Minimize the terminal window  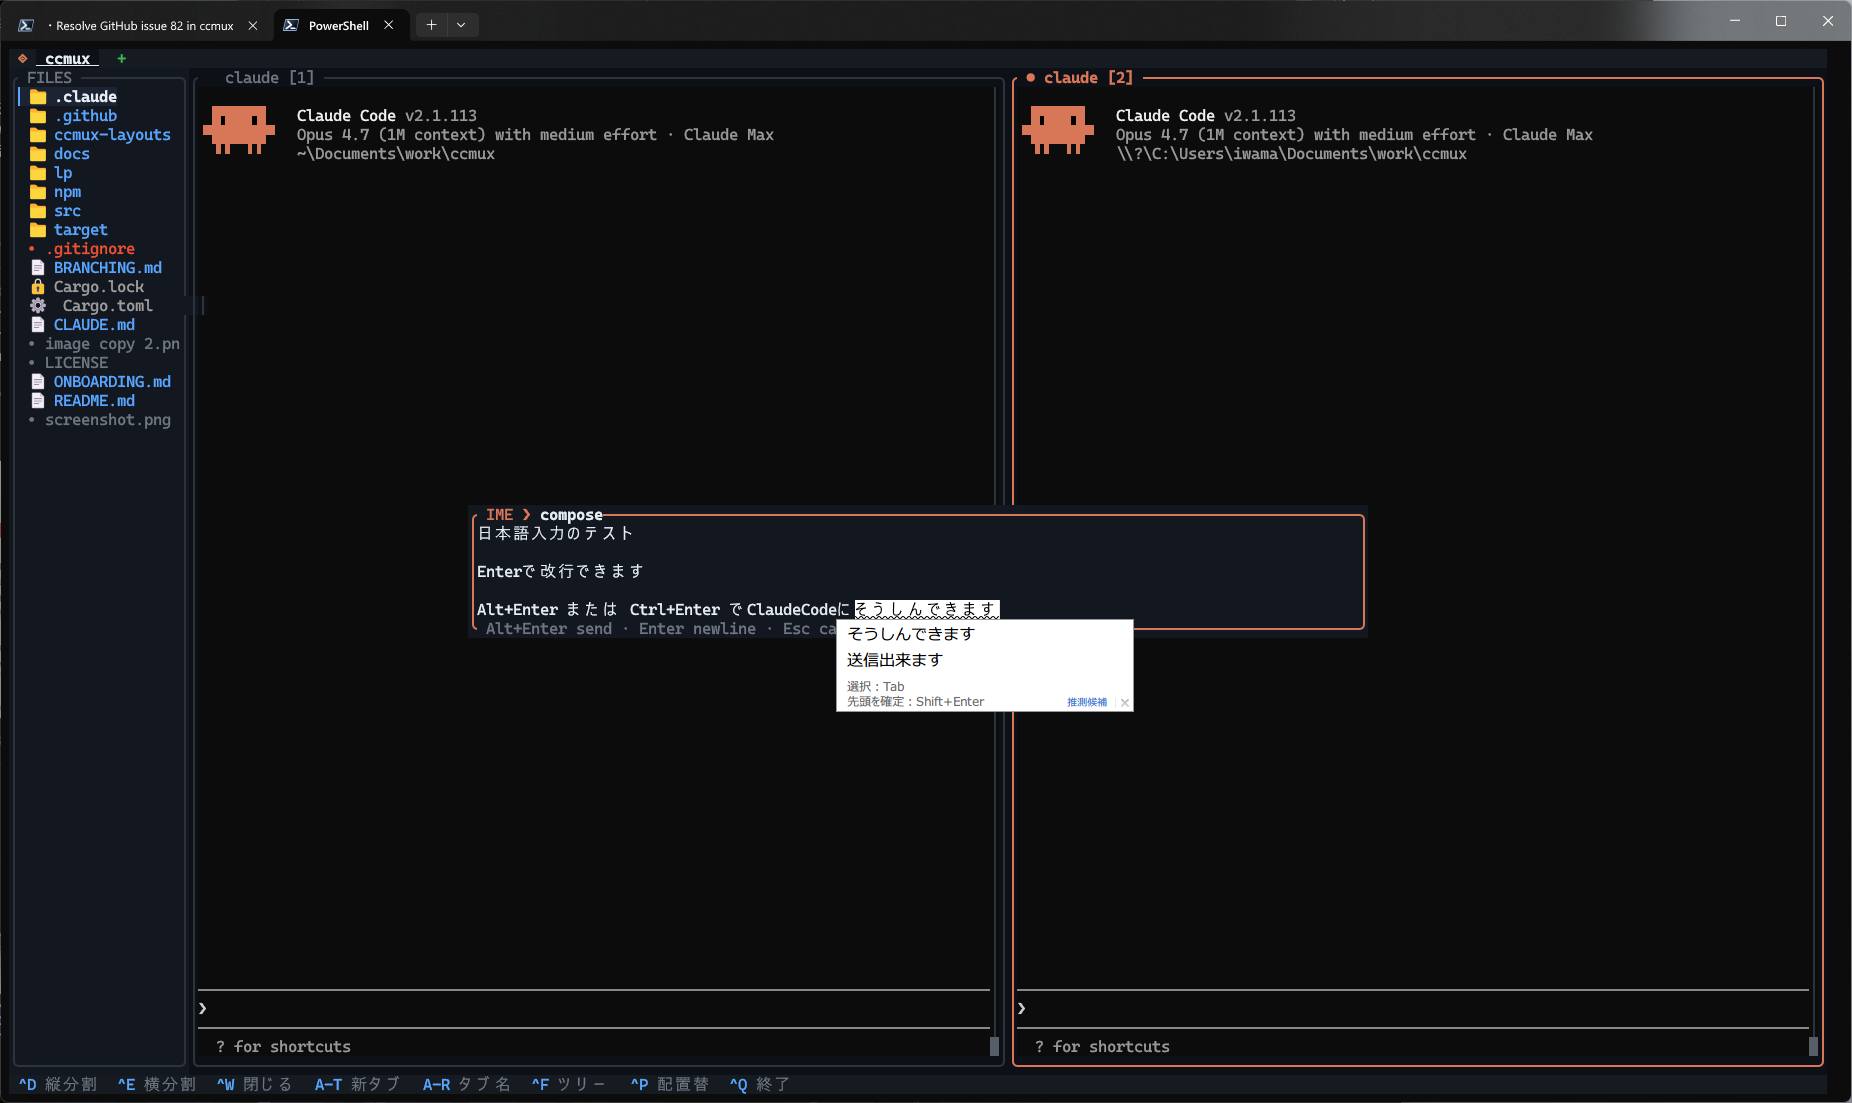pos(1735,21)
